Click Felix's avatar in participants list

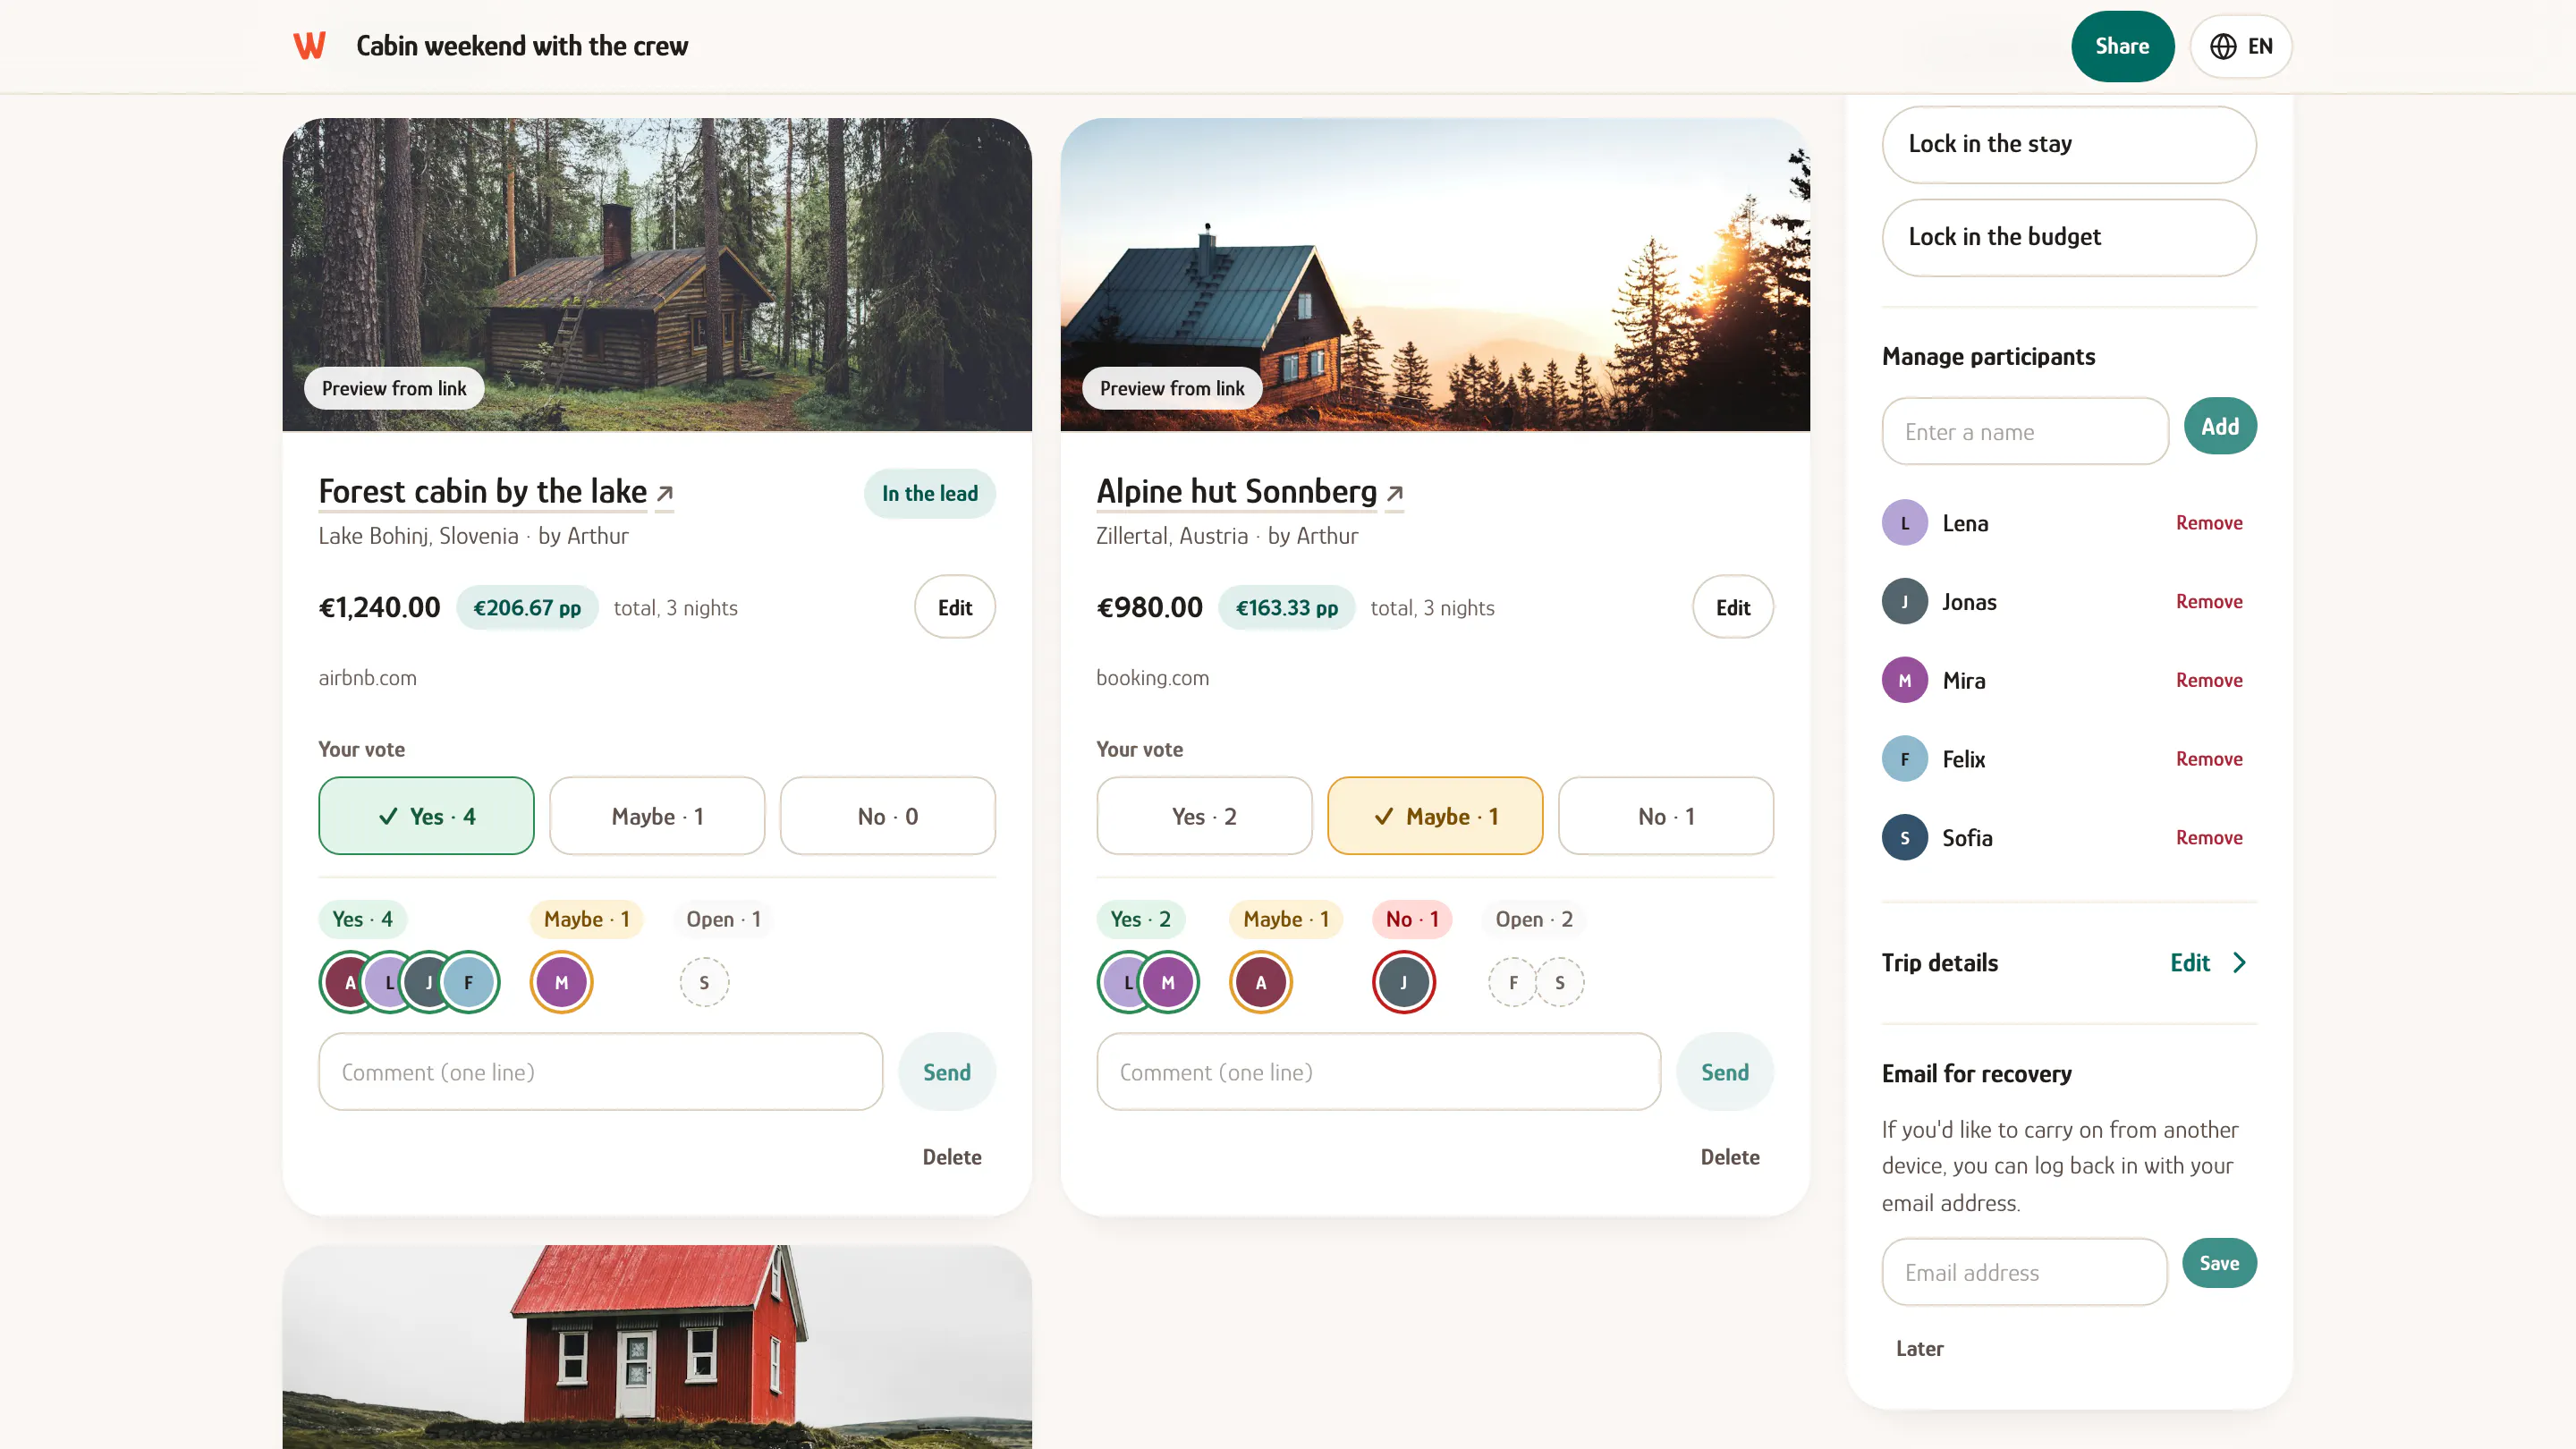pos(1904,760)
